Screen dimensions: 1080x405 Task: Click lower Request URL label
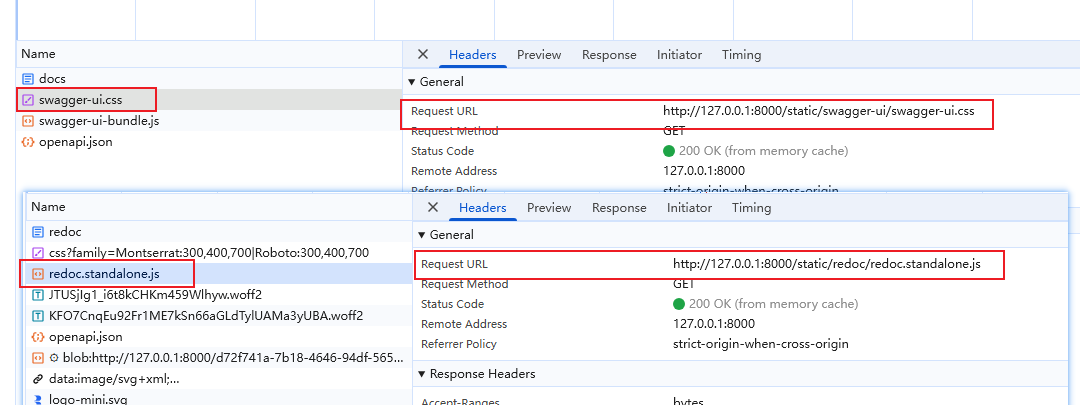click(455, 264)
